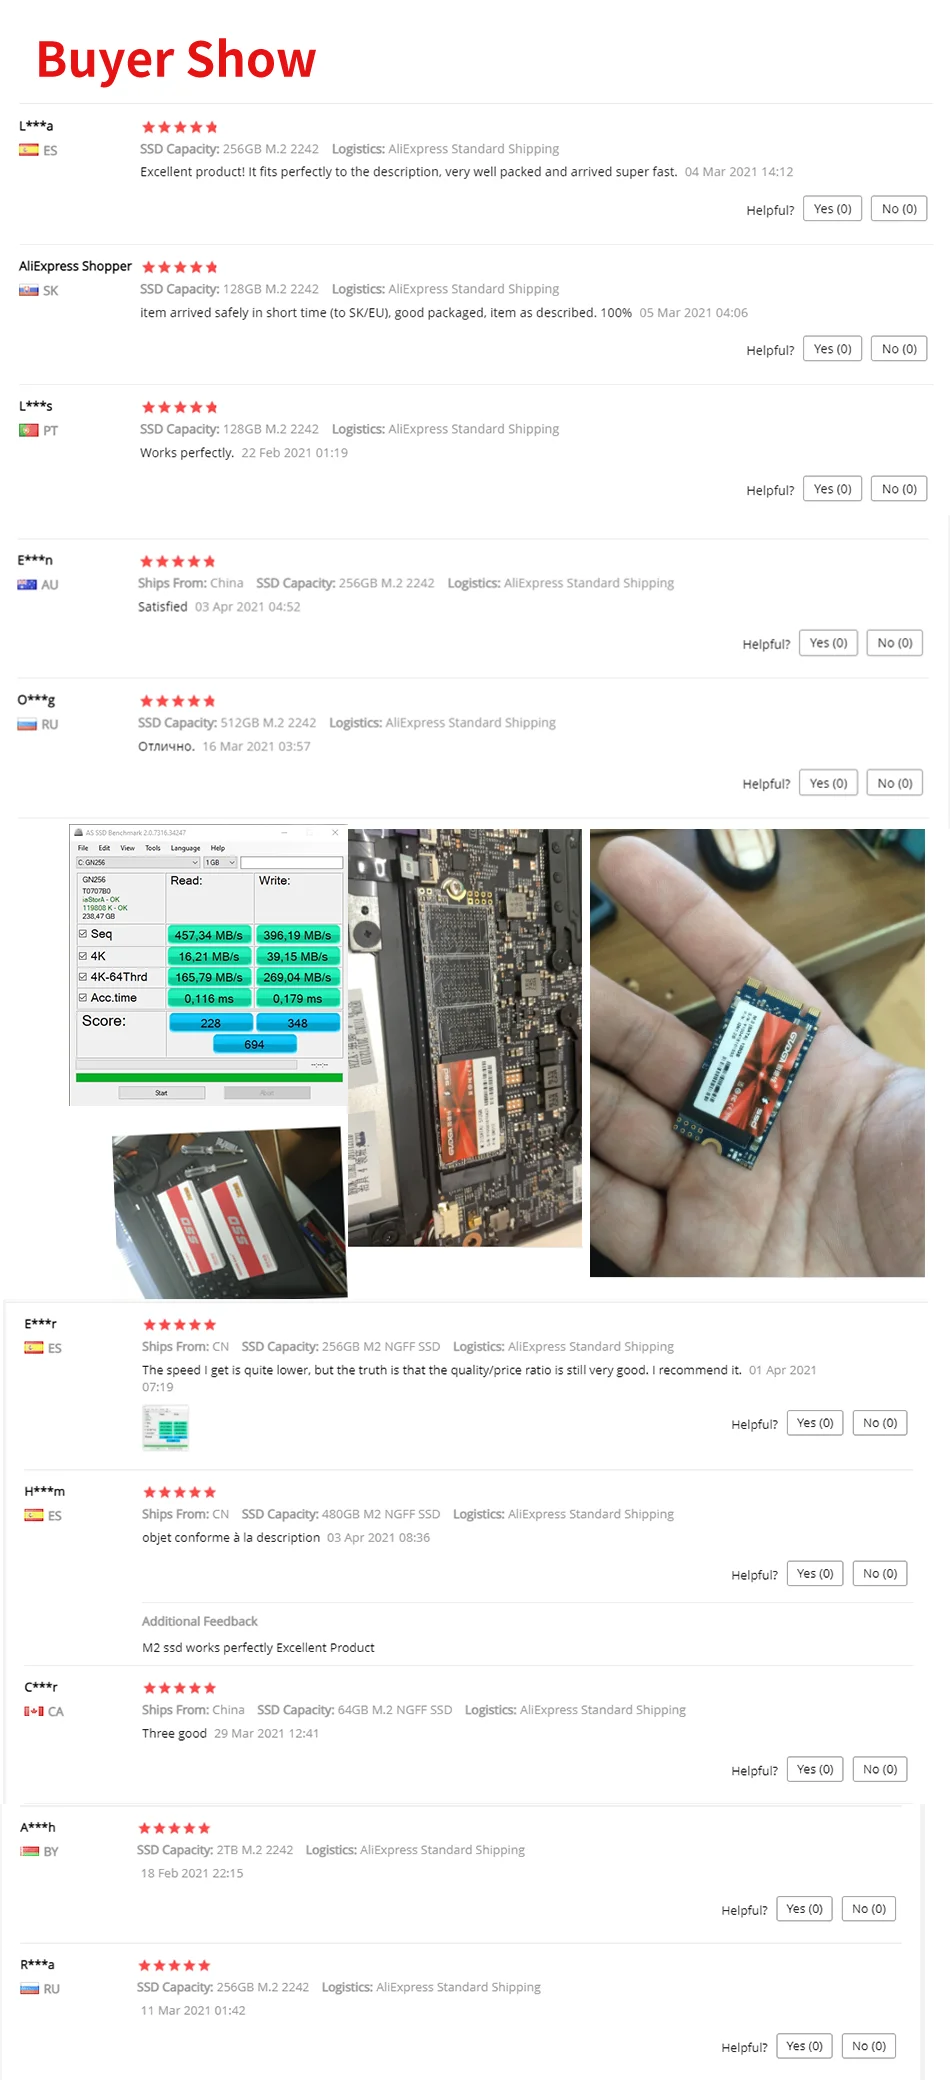Click the Australia flag icon under E***n
This screenshot has height=2080, width=950.
click(x=27, y=584)
